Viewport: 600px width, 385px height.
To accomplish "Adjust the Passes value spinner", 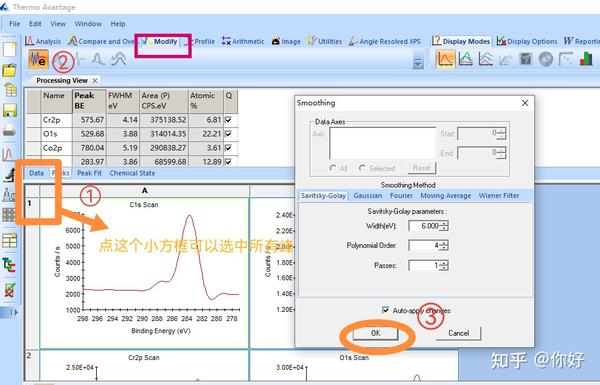I will 443,265.
